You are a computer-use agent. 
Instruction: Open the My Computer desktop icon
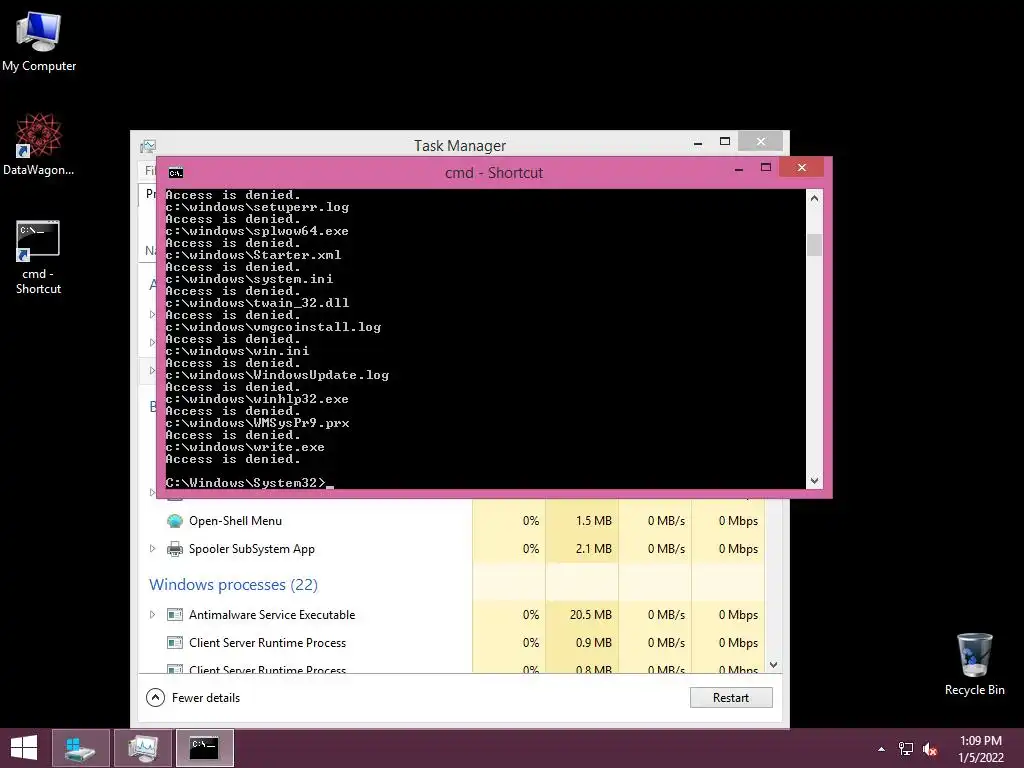(39, 42)
